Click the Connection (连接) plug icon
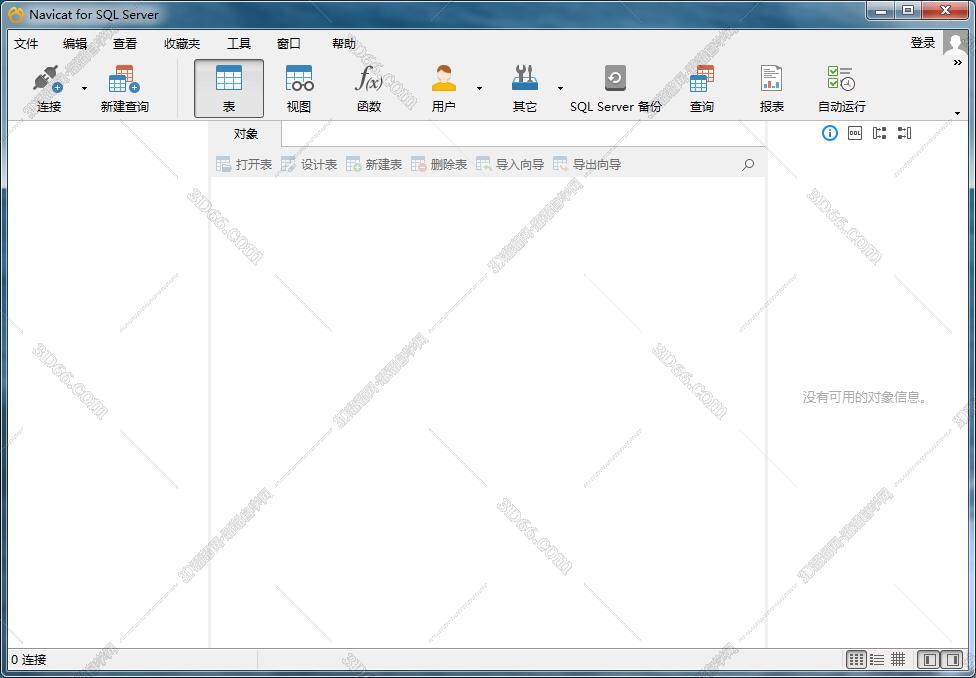Image resolution: width=976 pixels, height=678 pixels. point(49,79)
